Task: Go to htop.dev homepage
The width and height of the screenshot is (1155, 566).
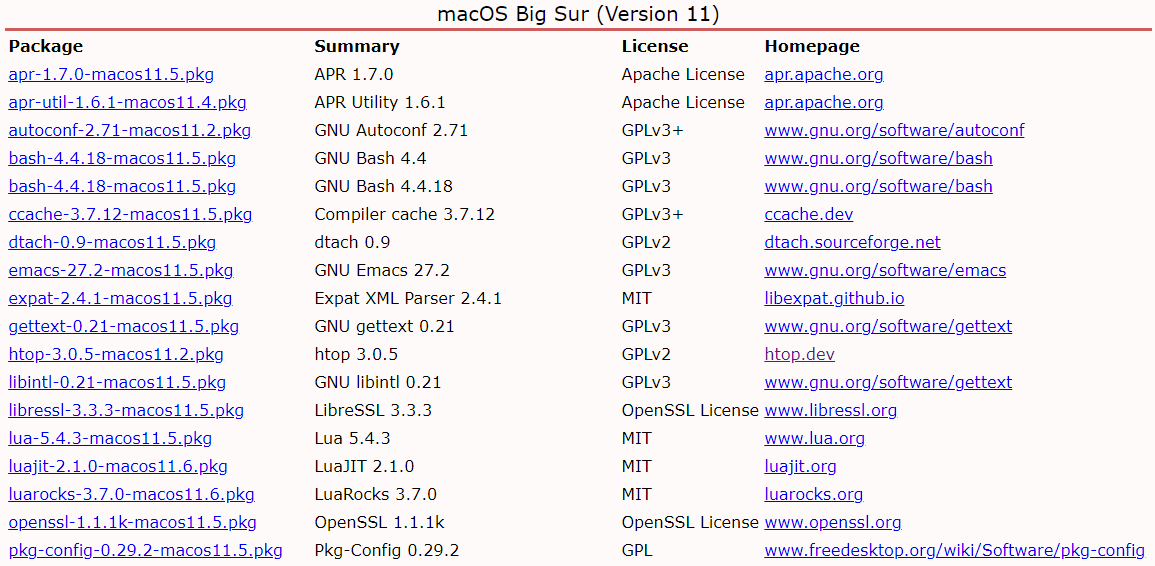Action: [x=799, y=355]
